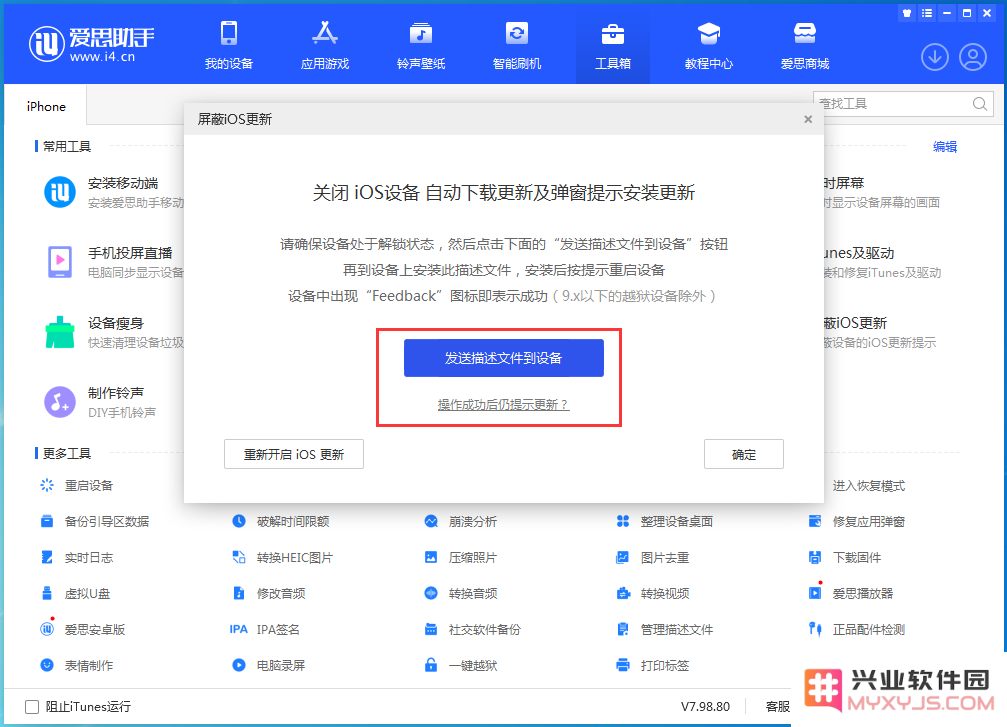Viewport: 1007px width, 727px height.
Task: Open the 教程中心 tutorial center
Action: (708, 45)
